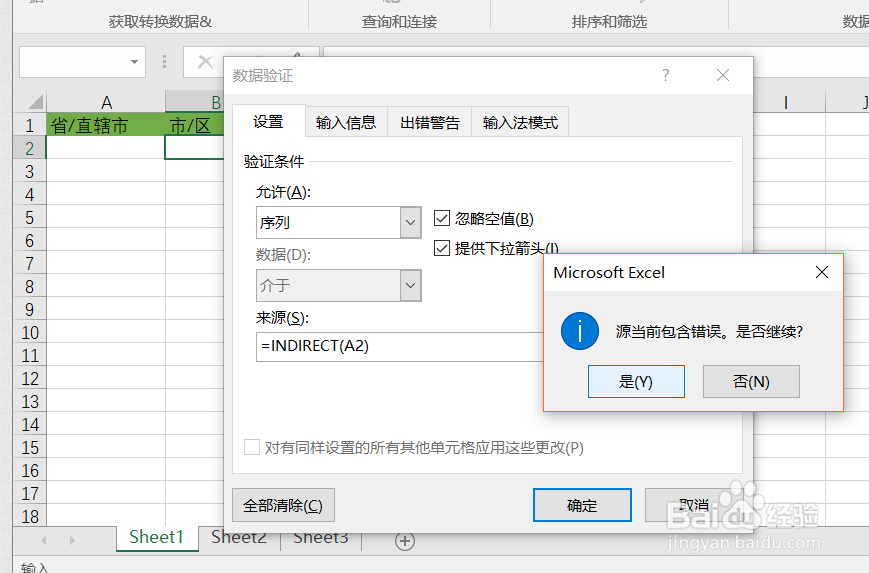This screenshot has width=869, height=573.
Task: Open the 输入法模式 tab
Action: pos(520,122)
